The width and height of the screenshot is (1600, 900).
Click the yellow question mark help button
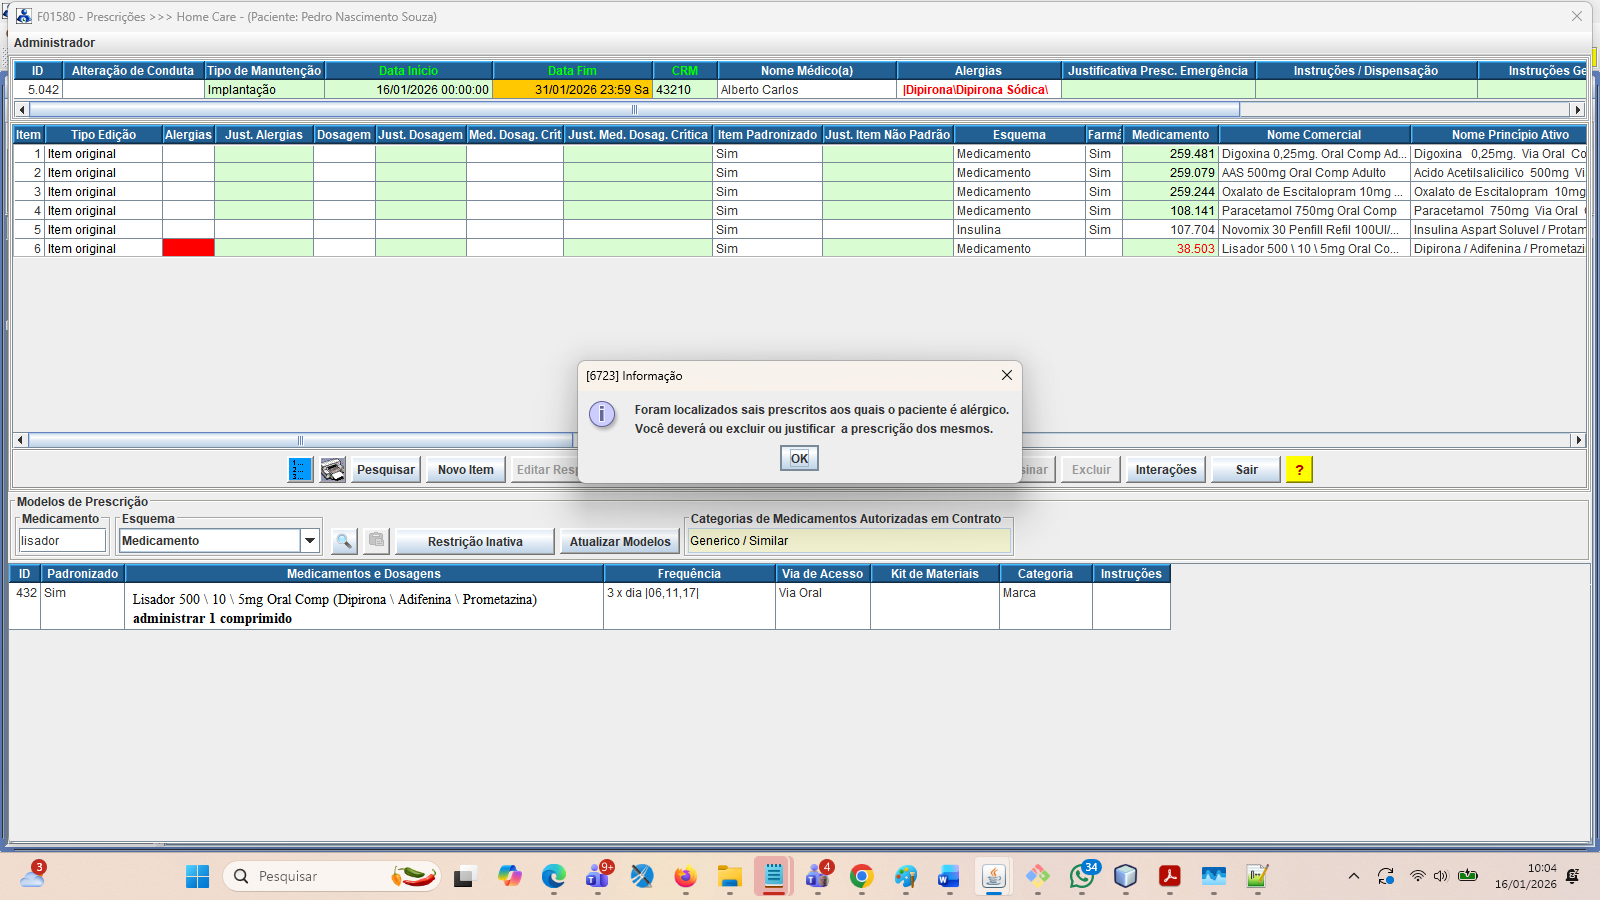coord(1299,470)
